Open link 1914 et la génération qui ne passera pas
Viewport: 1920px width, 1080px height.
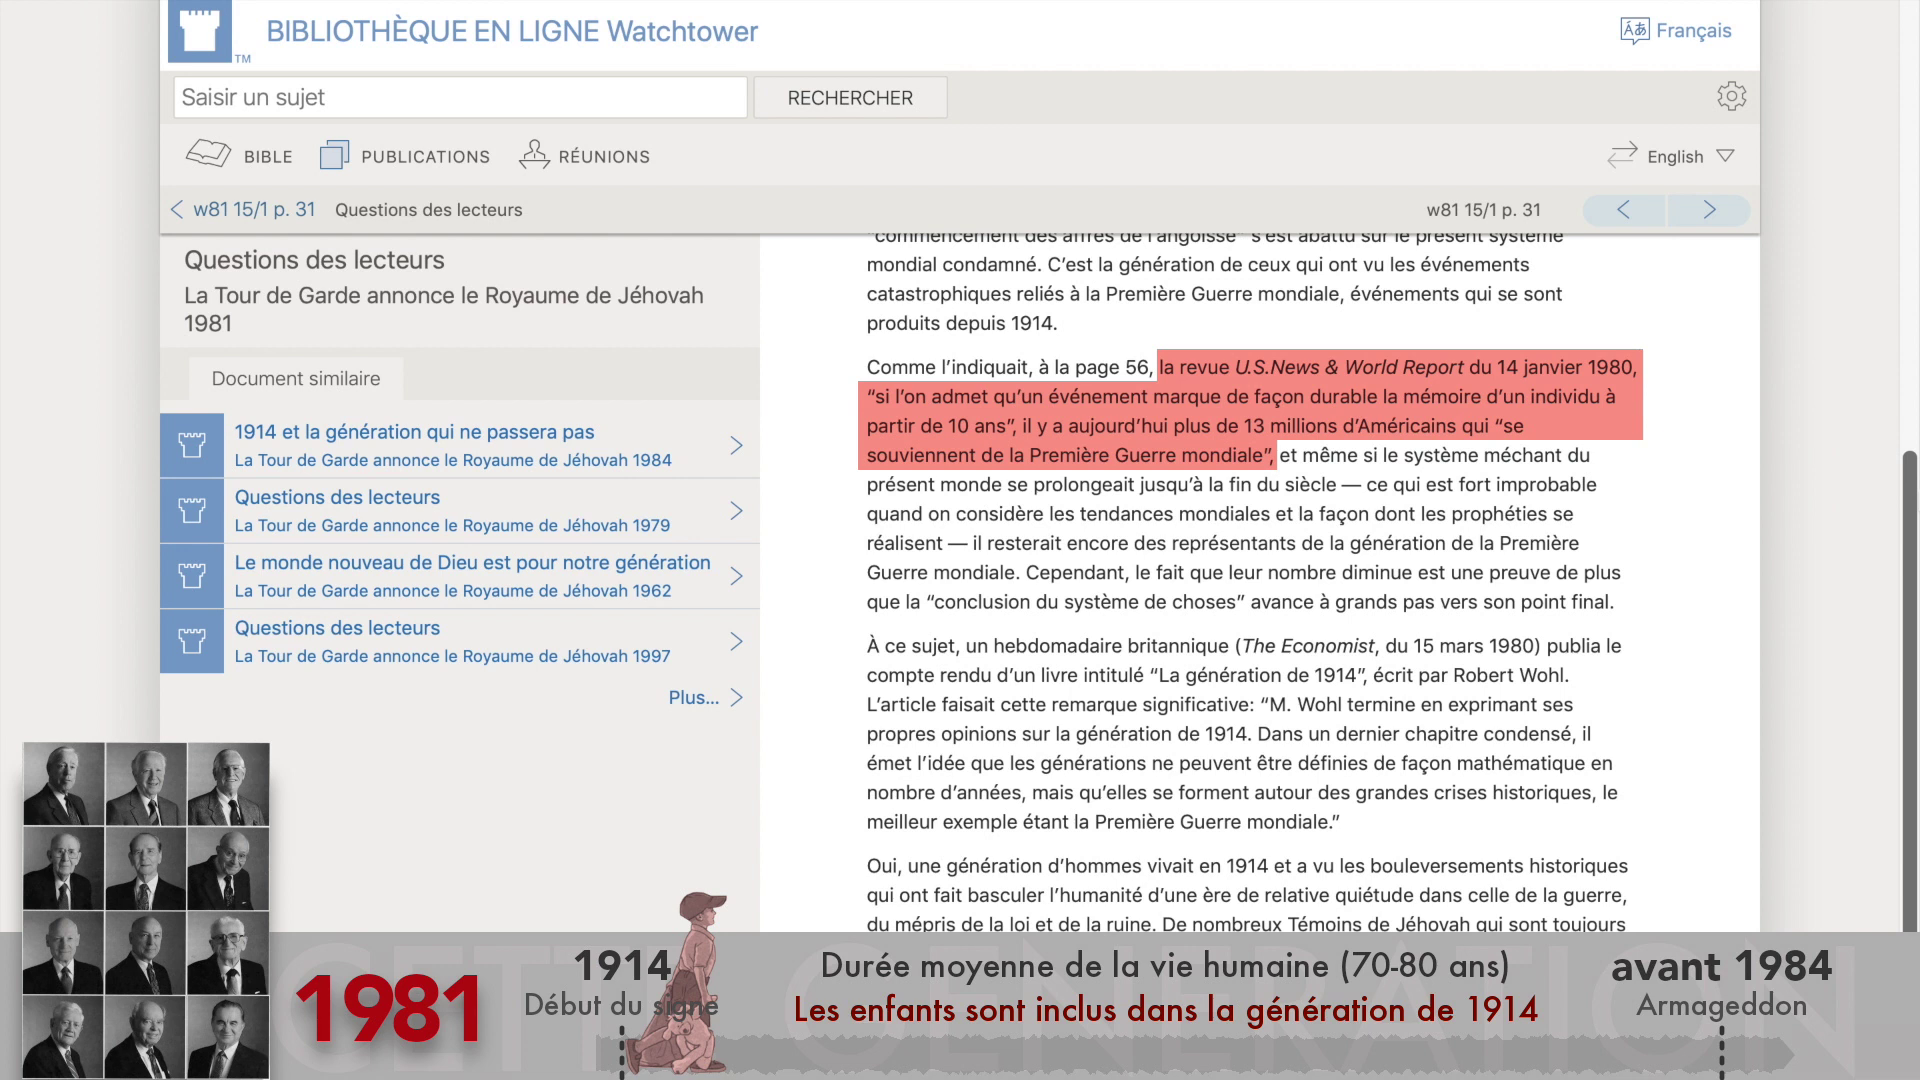(414, 432)
